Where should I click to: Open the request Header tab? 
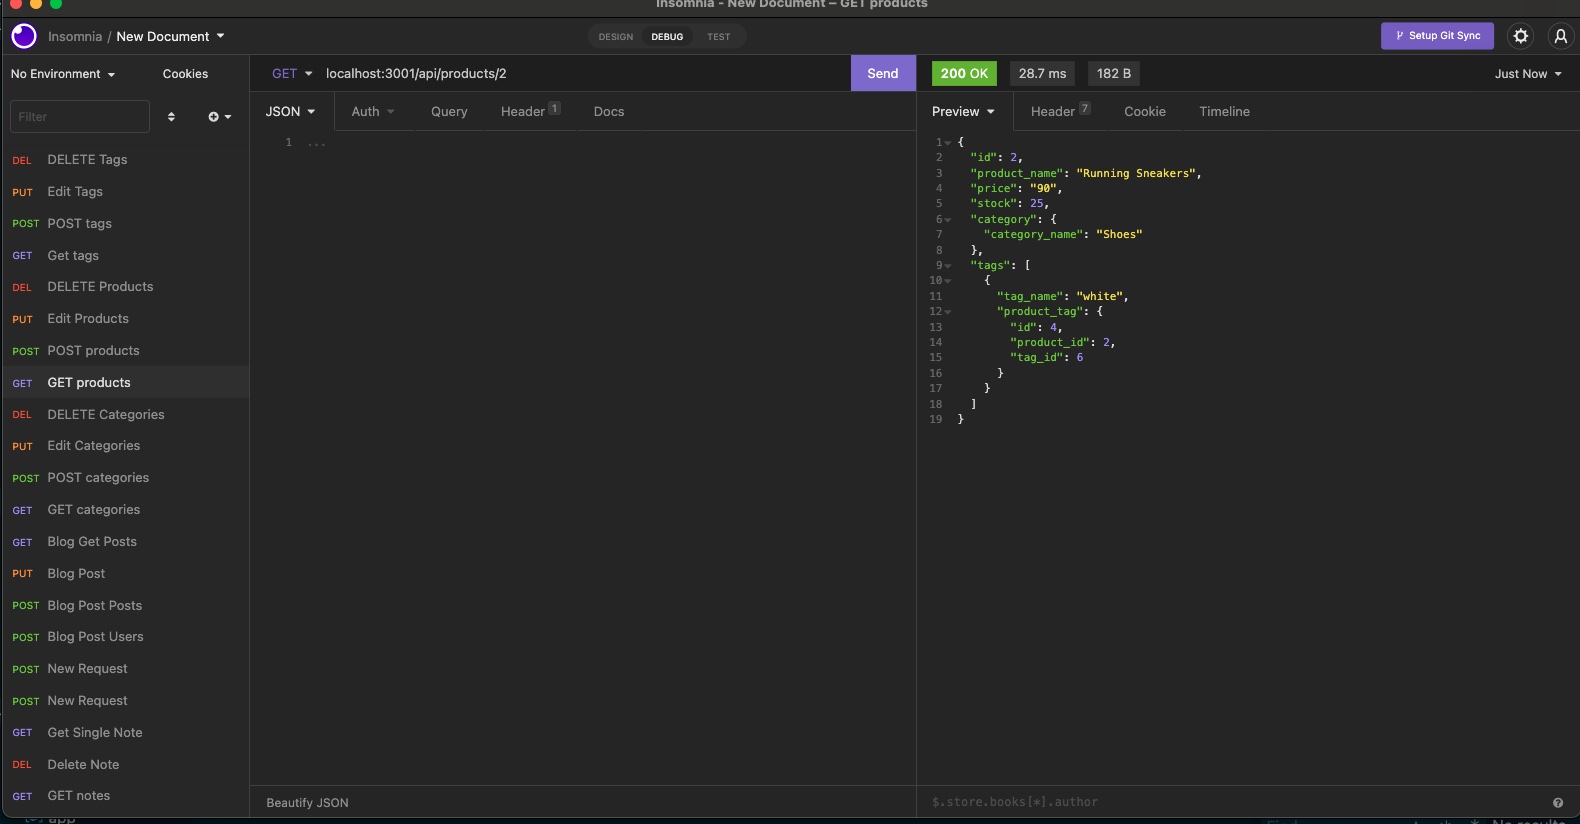click(530, 112)
